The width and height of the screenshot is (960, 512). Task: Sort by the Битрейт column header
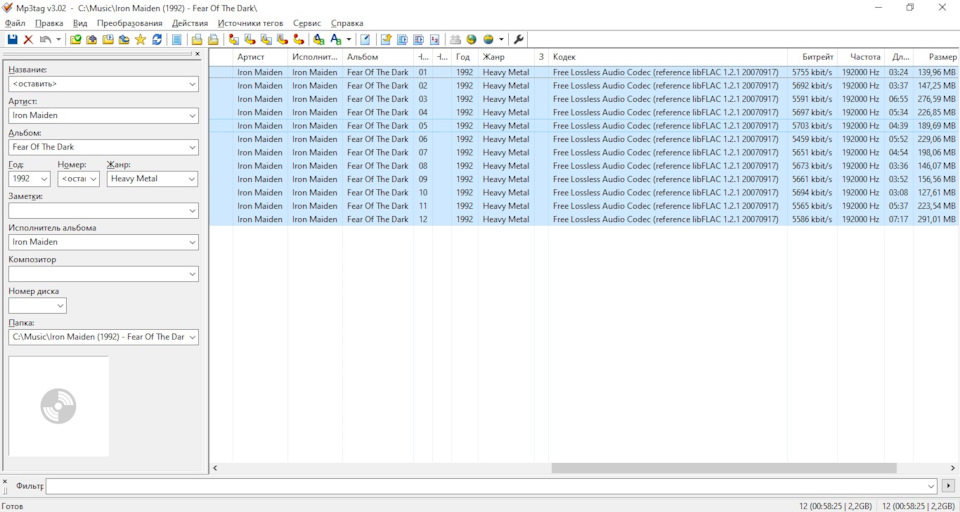pos(812,57)
